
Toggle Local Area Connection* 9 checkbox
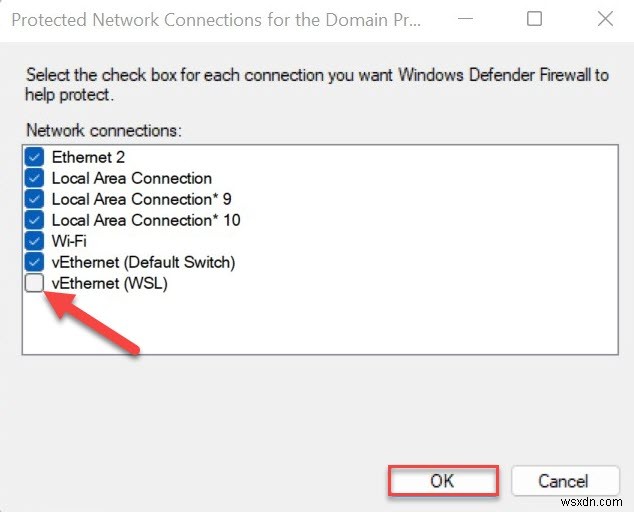click(x=35, y=199)
